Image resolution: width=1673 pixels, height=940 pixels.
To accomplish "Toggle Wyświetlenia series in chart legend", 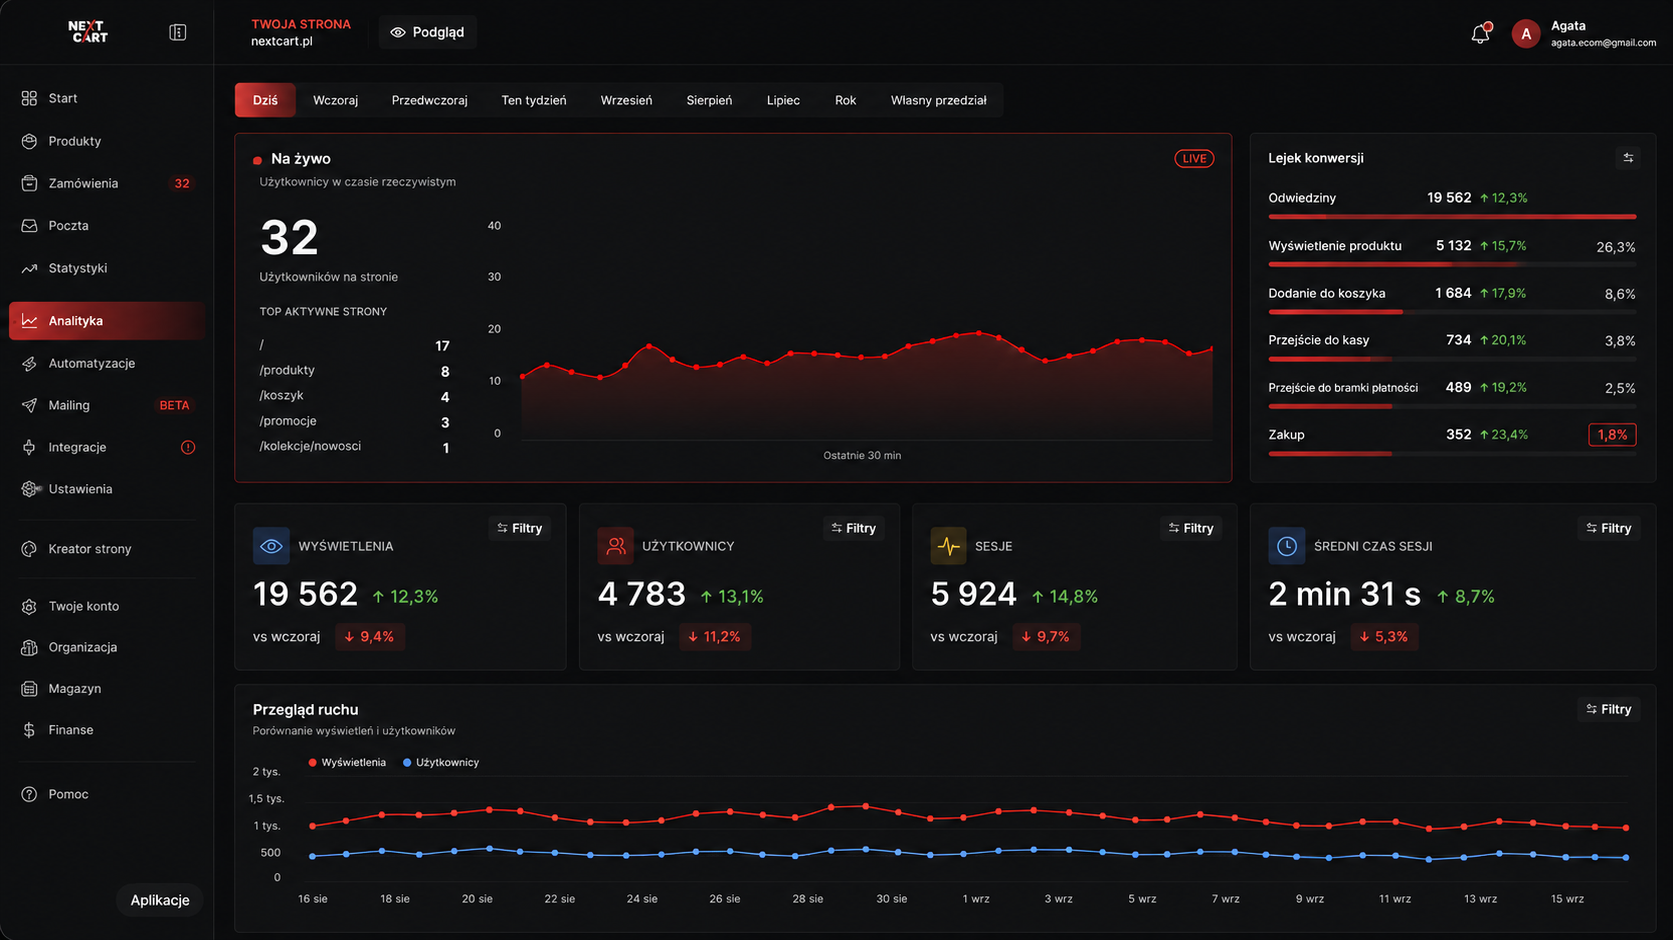I will pyautogui.click(x=347, y=762).
